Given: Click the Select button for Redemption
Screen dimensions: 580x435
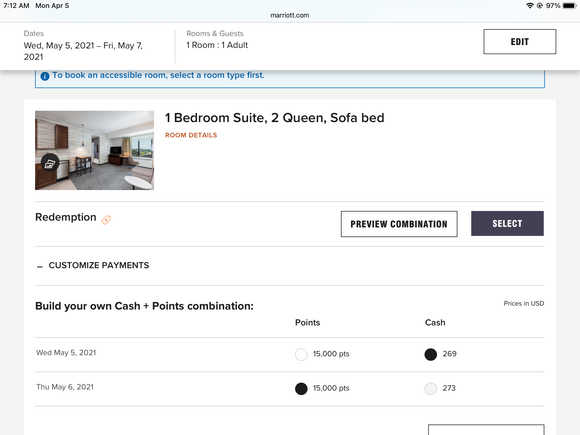Looking at the screenshot, I should [507, 223].
